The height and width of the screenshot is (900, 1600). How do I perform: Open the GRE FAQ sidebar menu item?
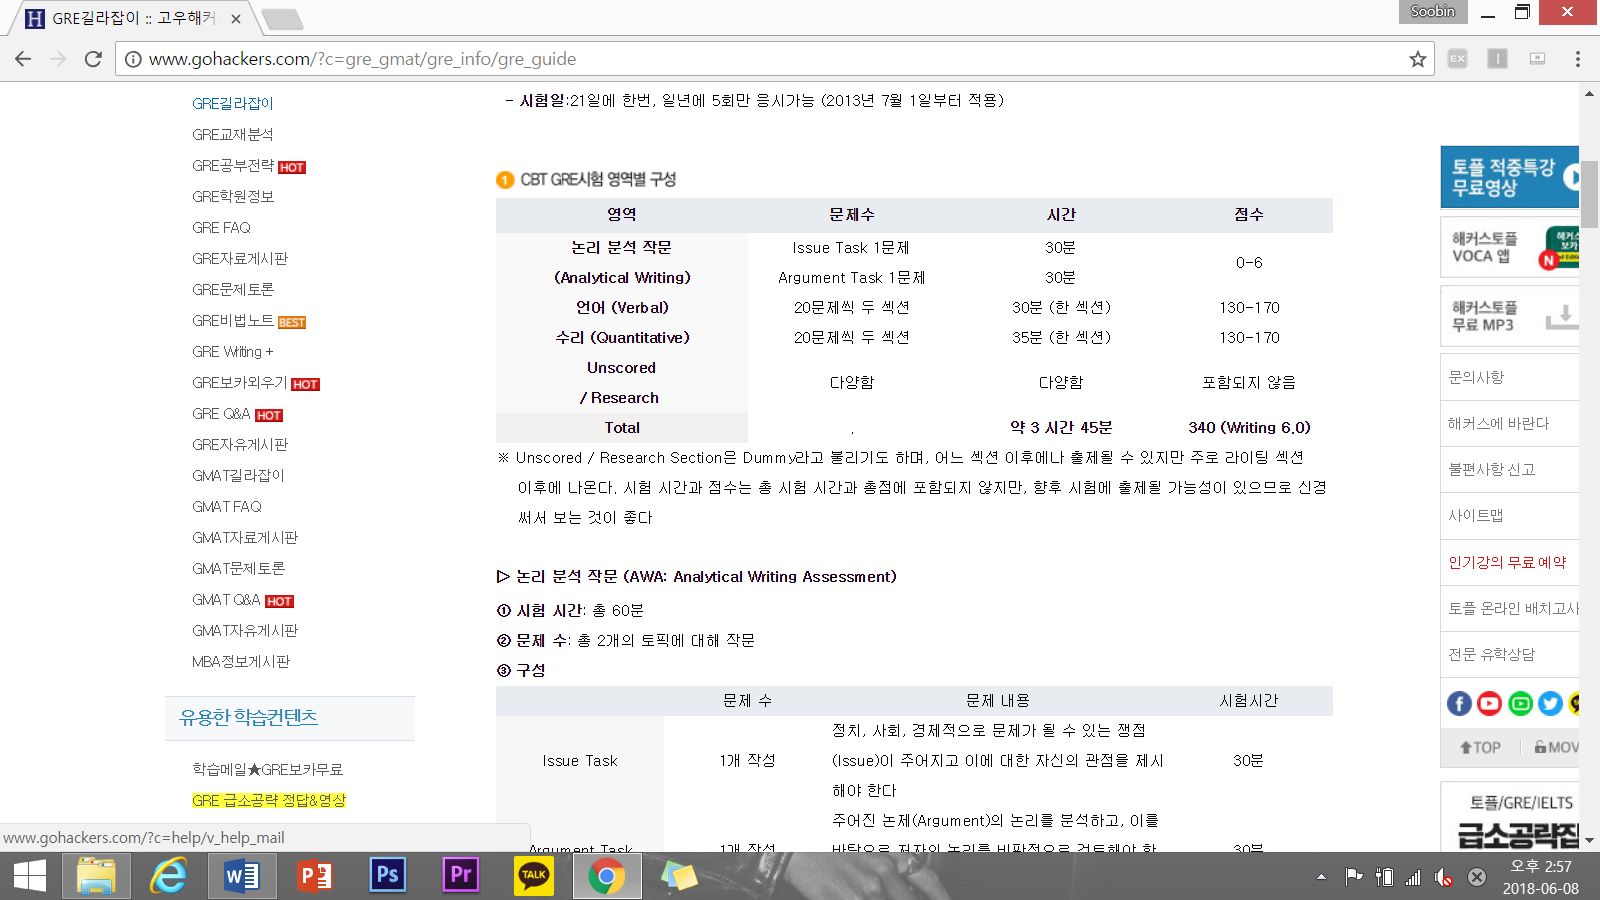click(x=221, y=228)
